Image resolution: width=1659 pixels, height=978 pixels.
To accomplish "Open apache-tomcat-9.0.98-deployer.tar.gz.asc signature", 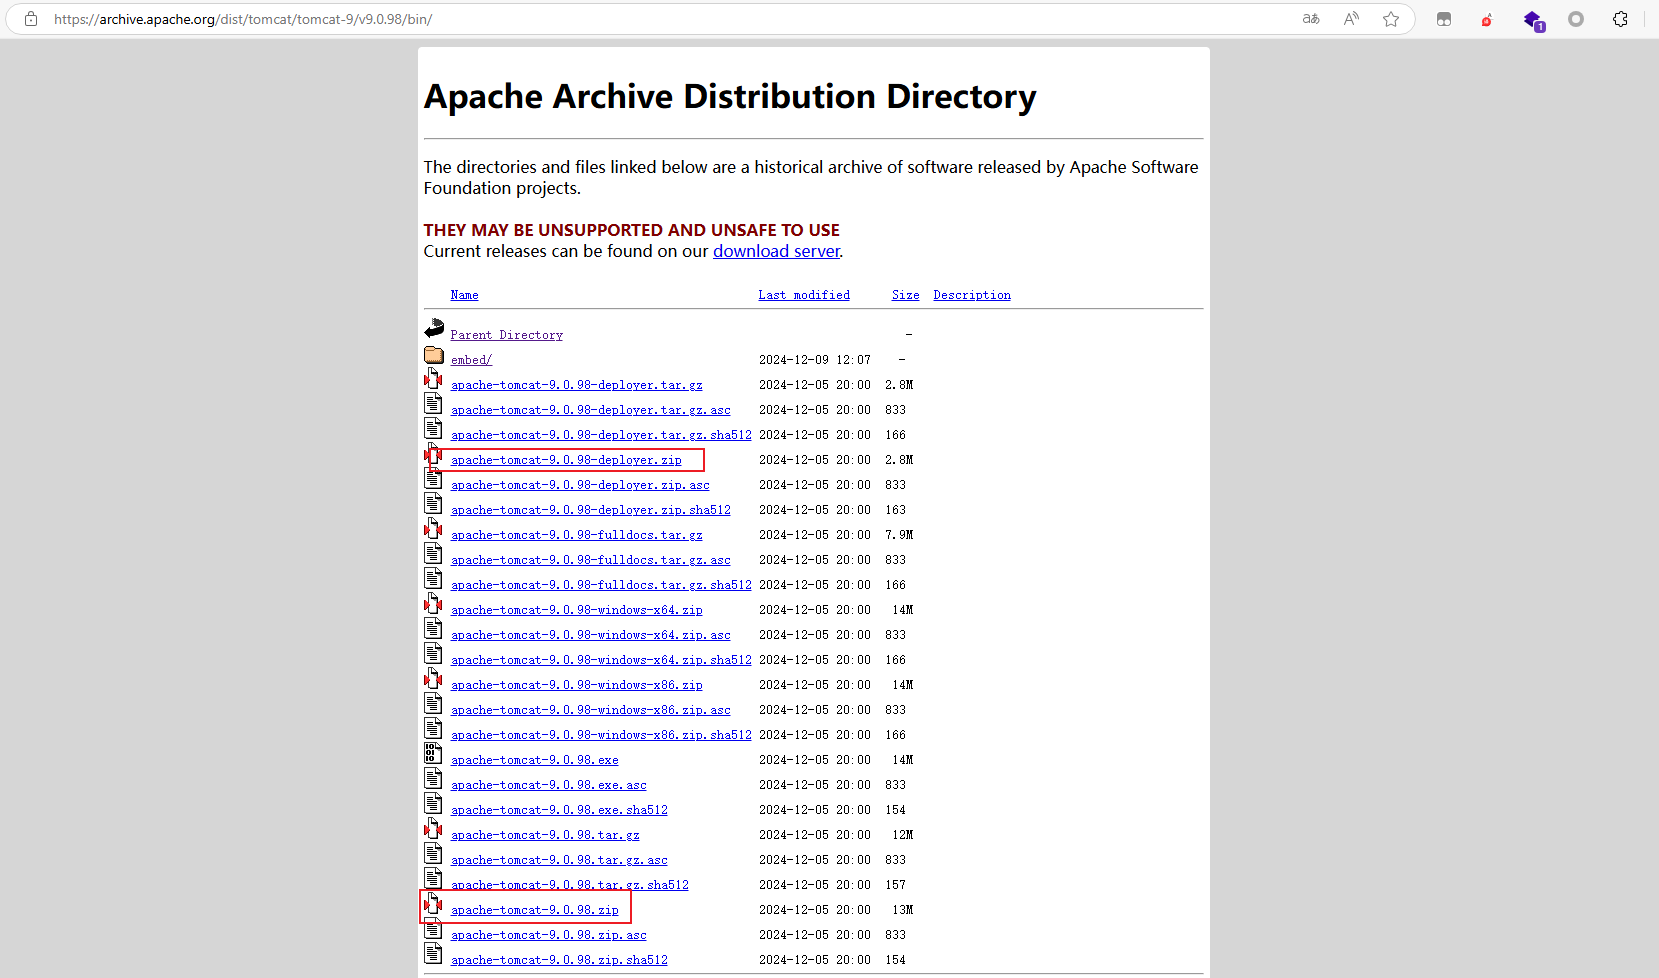I will [590, 410].
